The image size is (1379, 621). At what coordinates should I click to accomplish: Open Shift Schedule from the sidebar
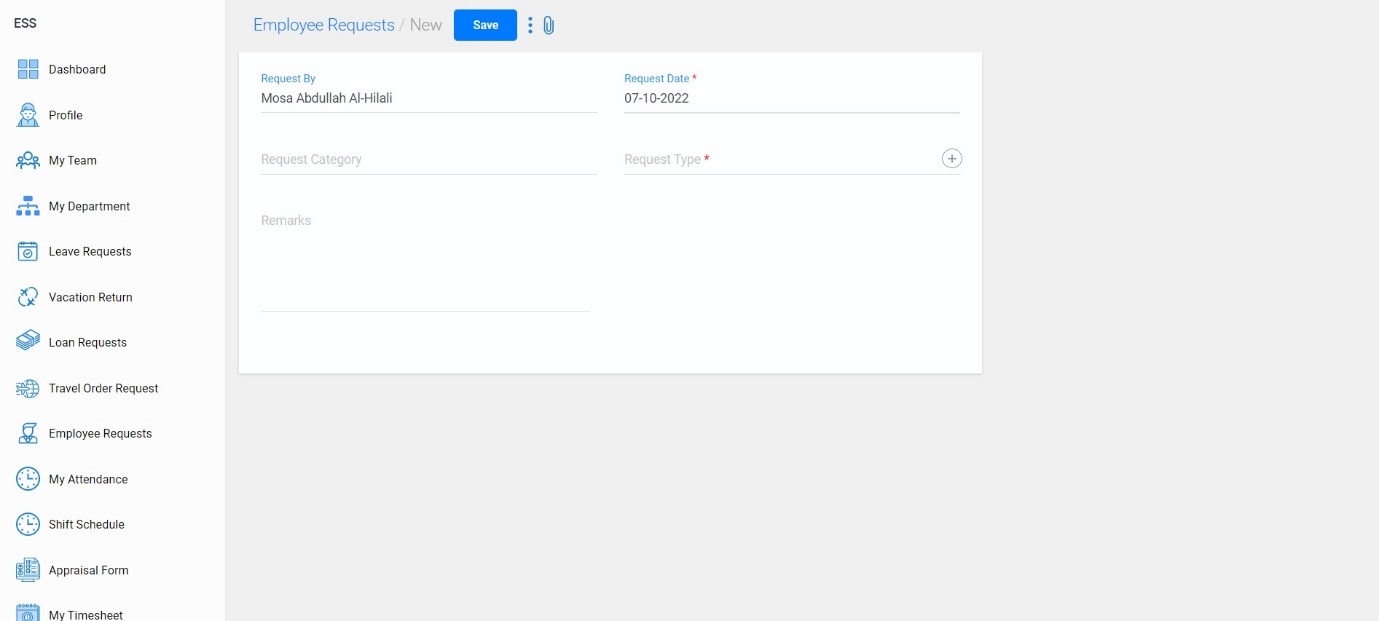tap(87, 524)
